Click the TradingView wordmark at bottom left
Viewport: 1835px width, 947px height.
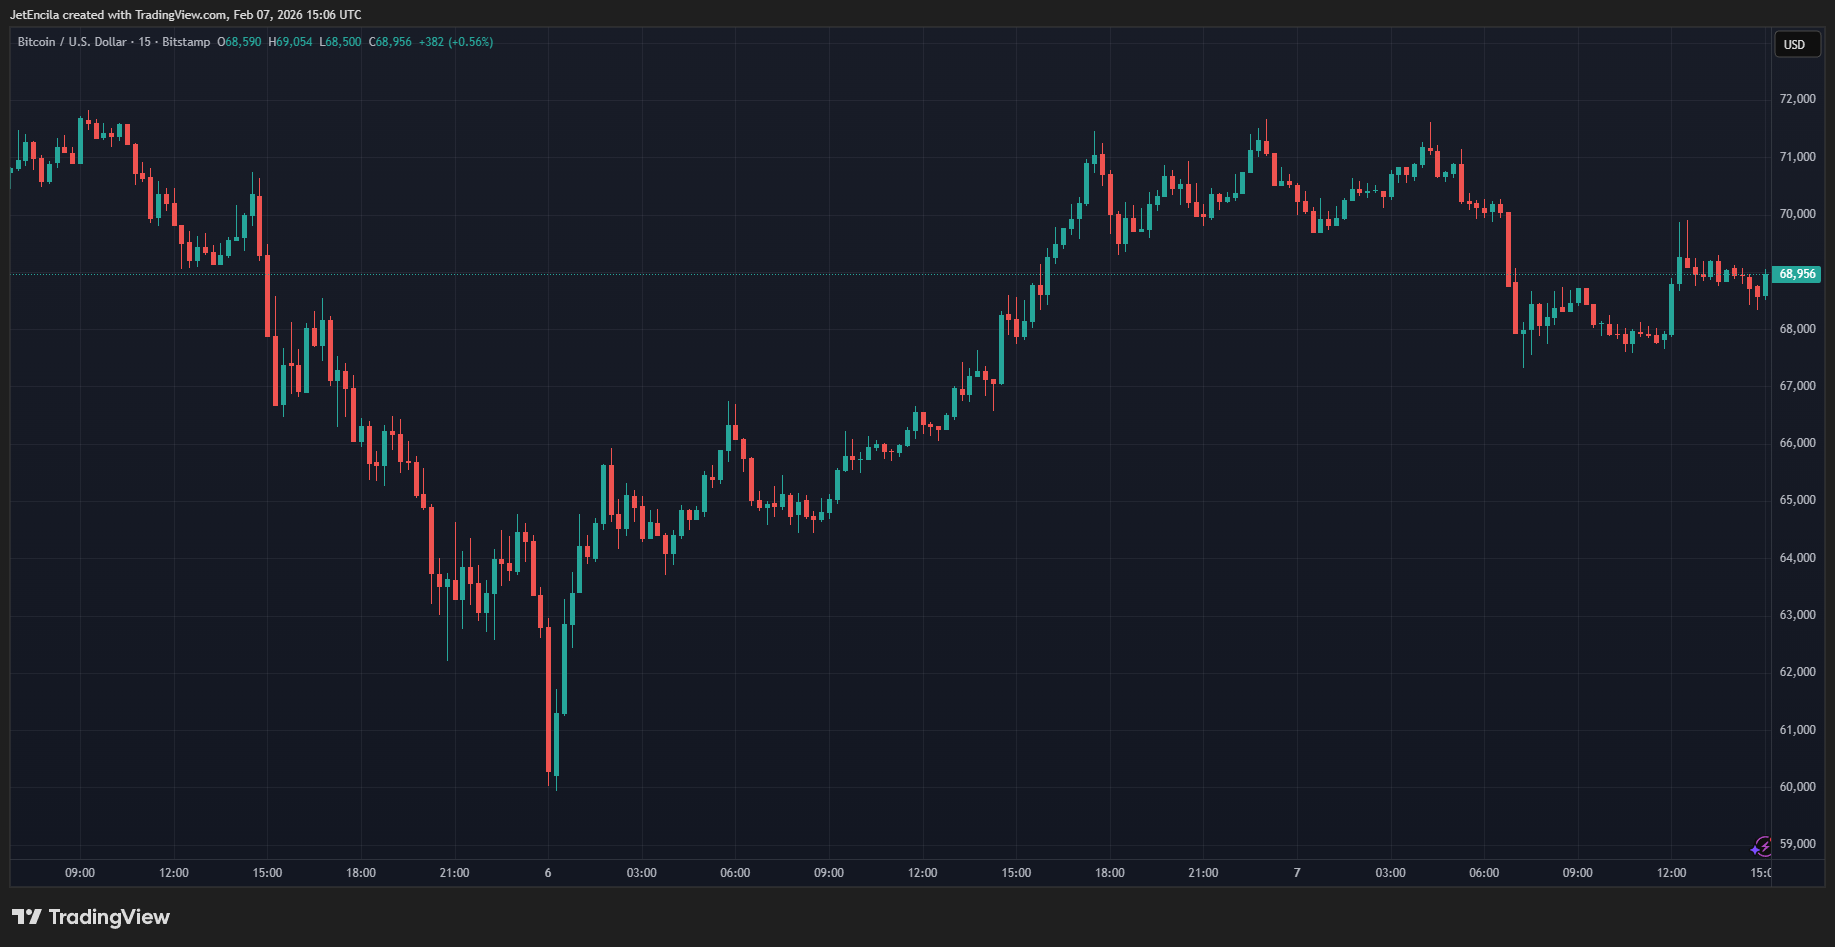click(x=109, y=917)
